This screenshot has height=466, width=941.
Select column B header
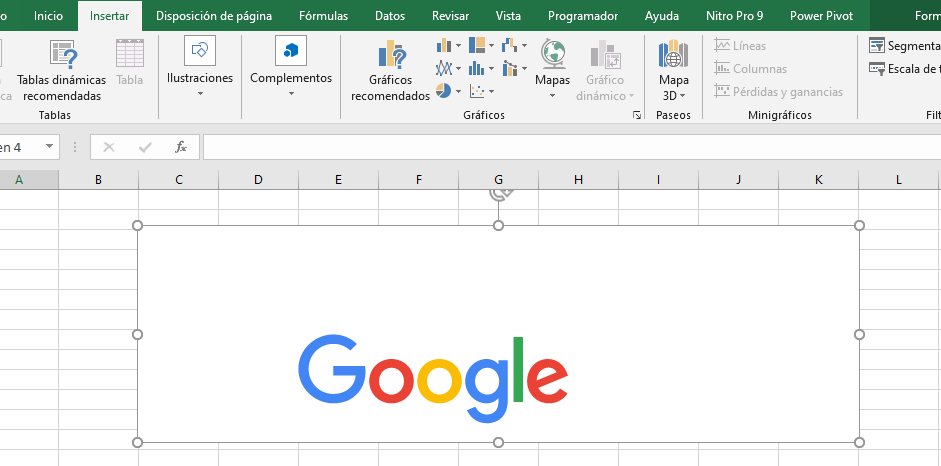coord(98,179)
